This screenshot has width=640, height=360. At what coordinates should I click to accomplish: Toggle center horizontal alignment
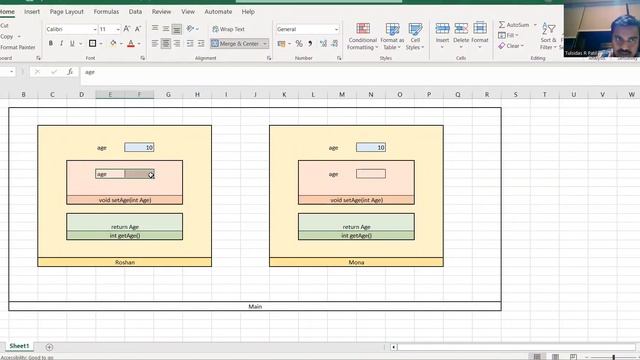(166, 43)
